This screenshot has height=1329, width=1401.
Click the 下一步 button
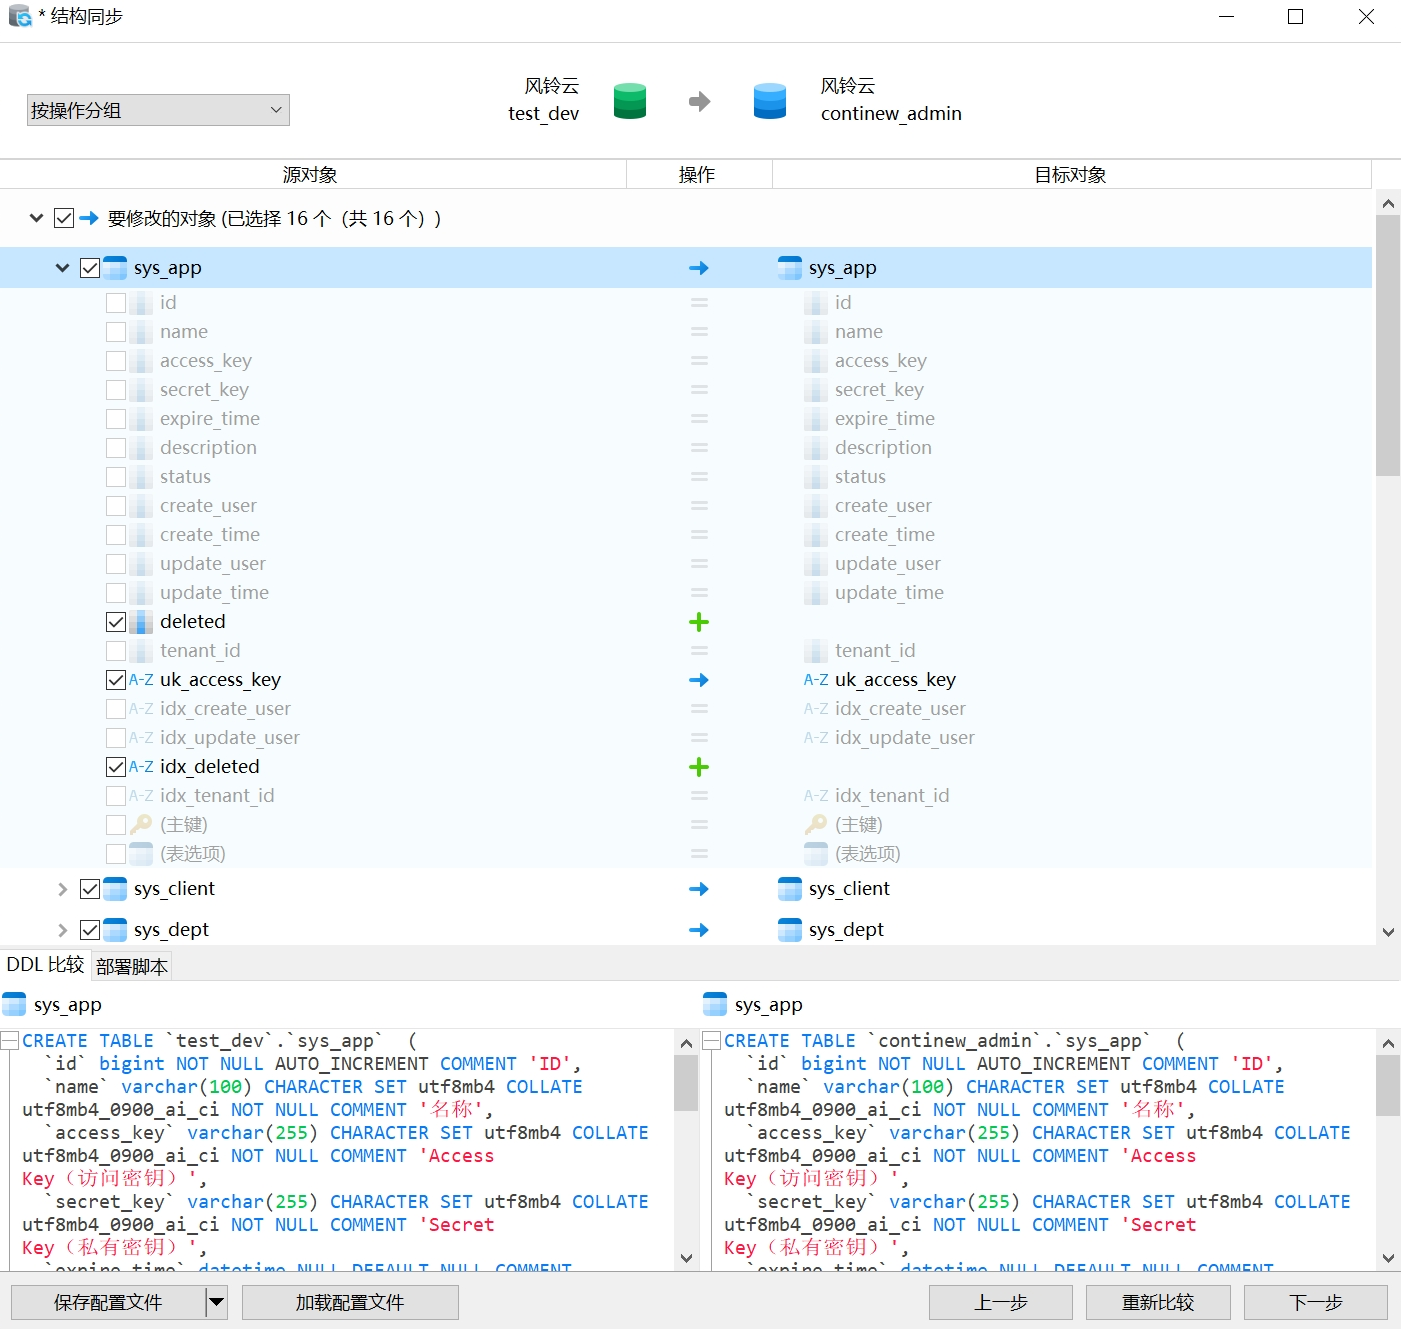click(x=1315, y=1302)
